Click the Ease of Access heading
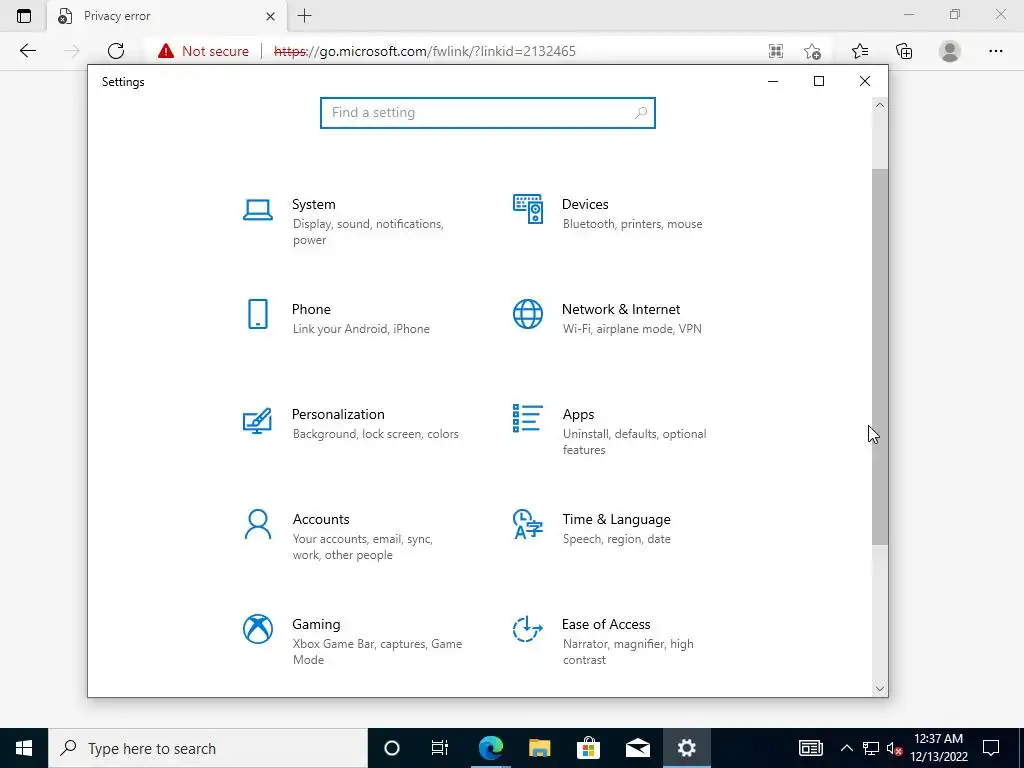 pos(606,624)
